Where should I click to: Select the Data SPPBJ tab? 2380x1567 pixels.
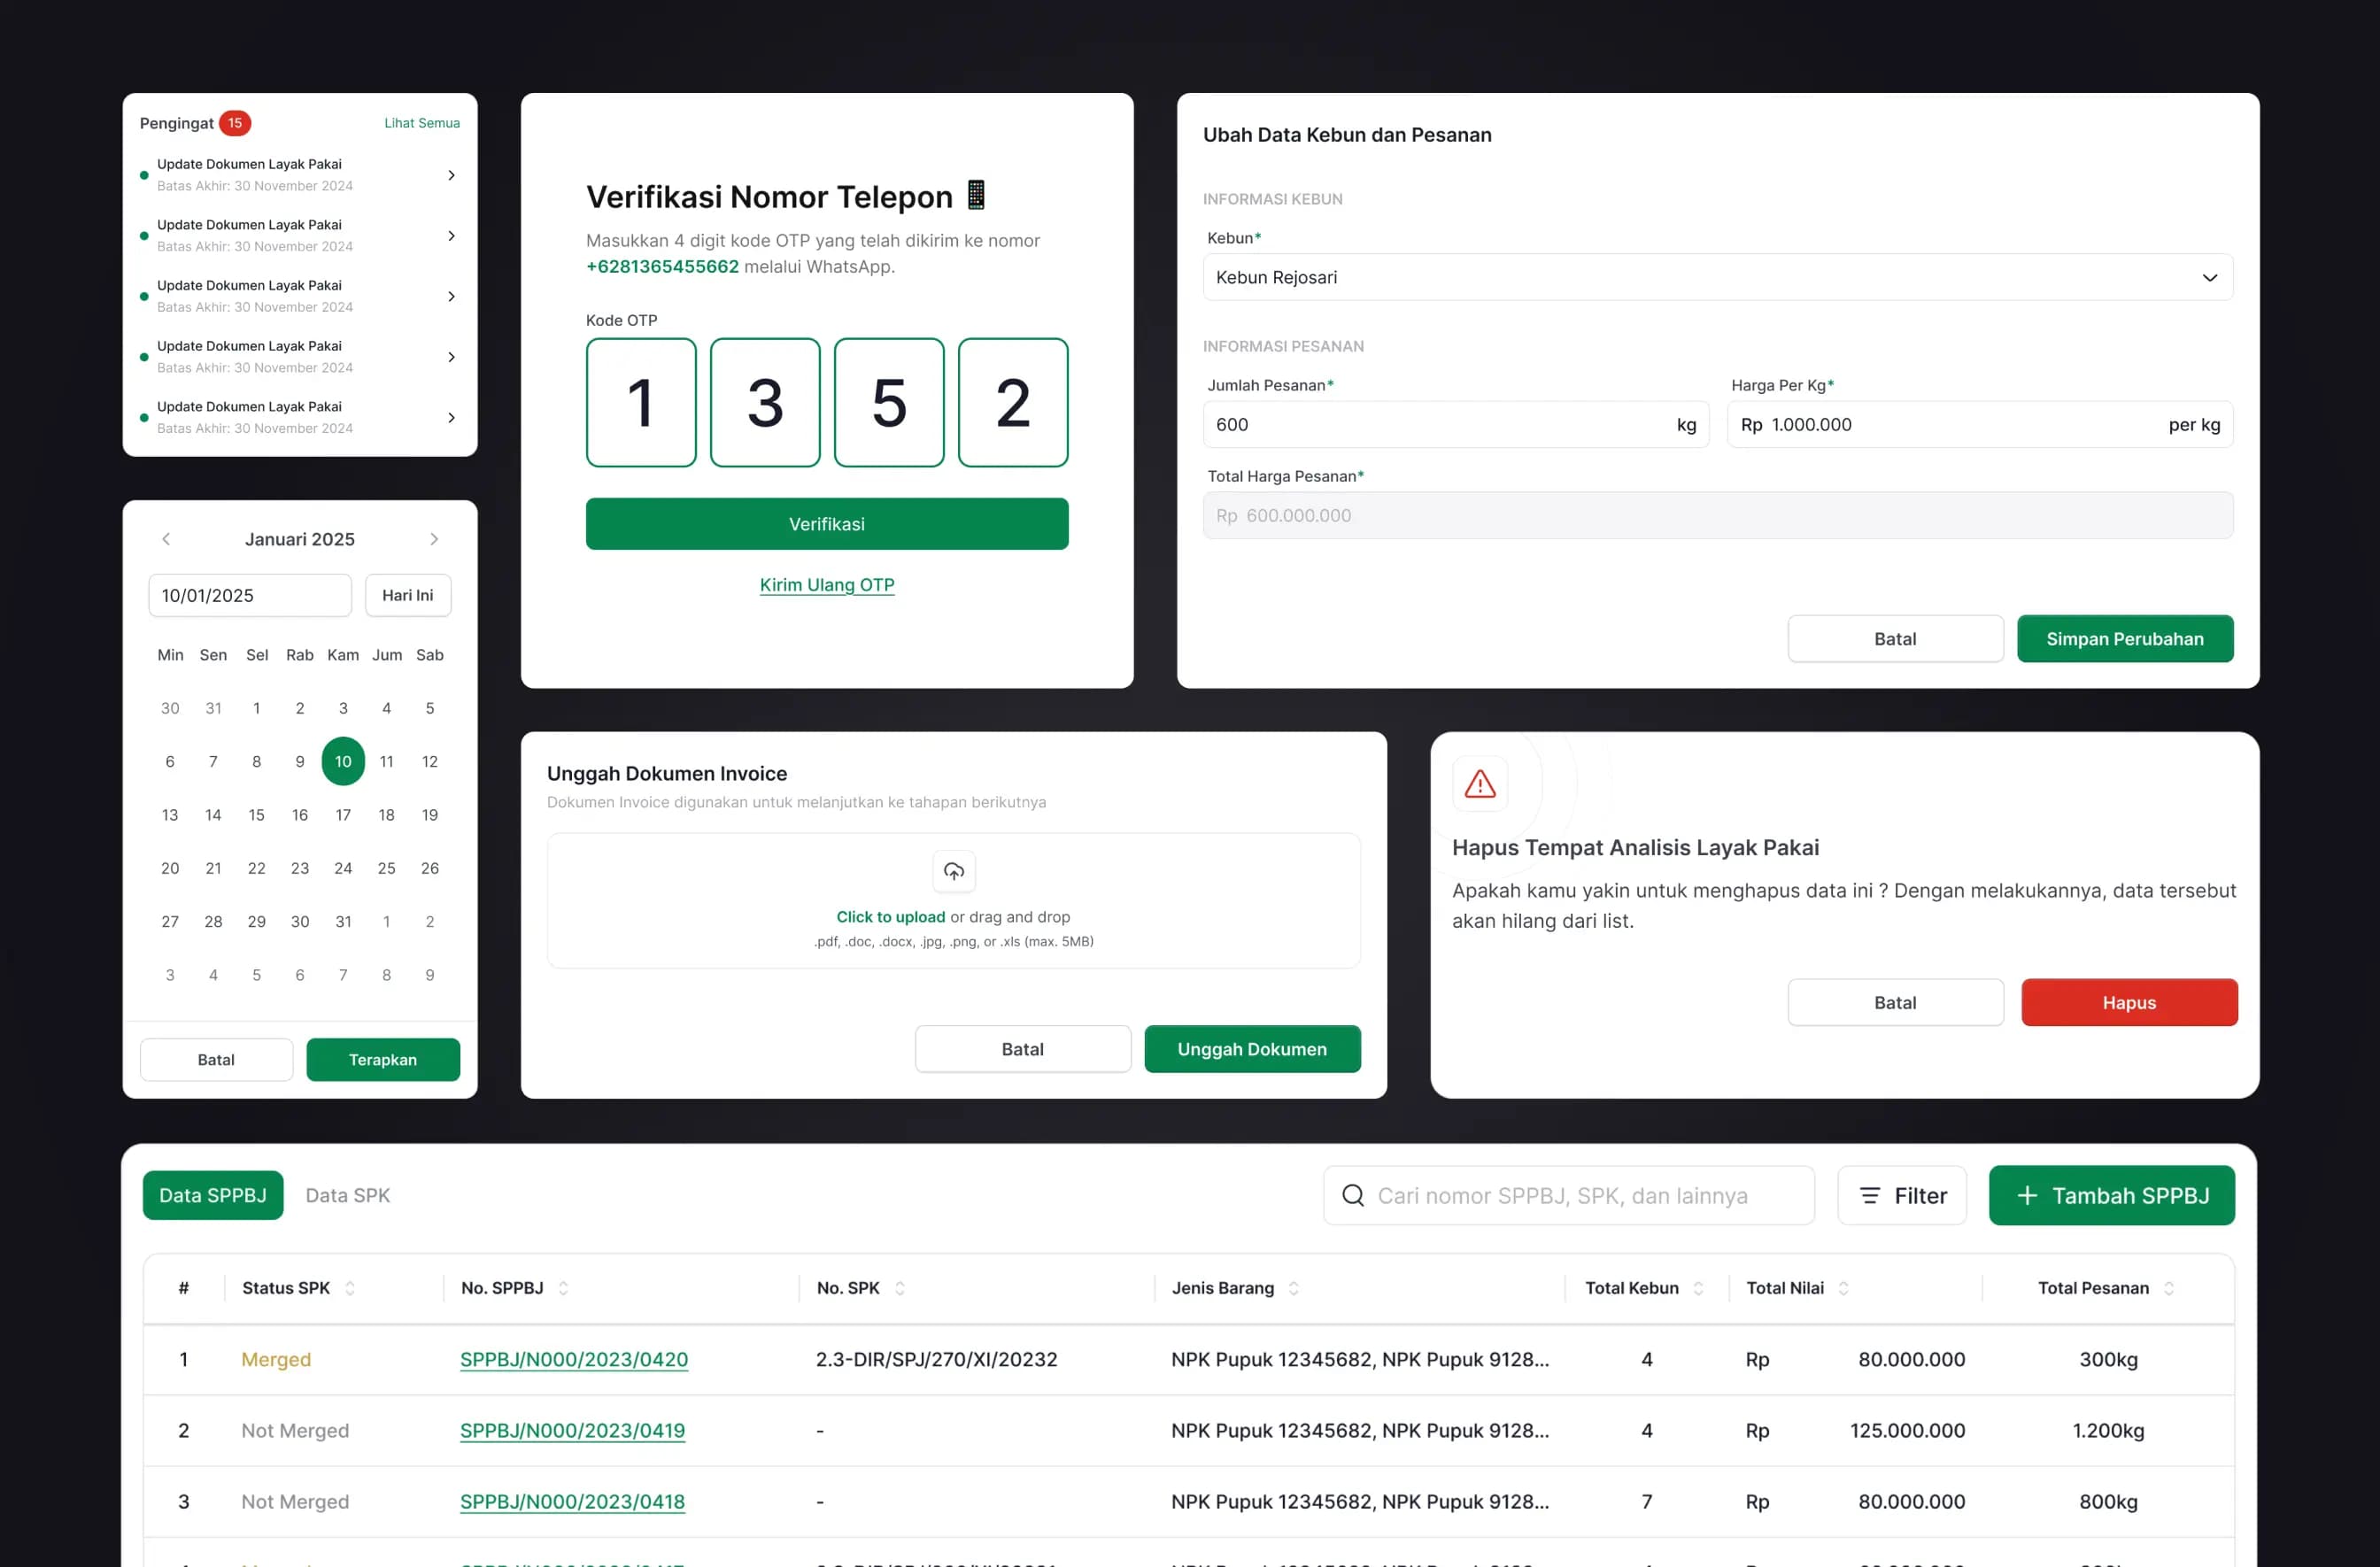coord(213,1195)
